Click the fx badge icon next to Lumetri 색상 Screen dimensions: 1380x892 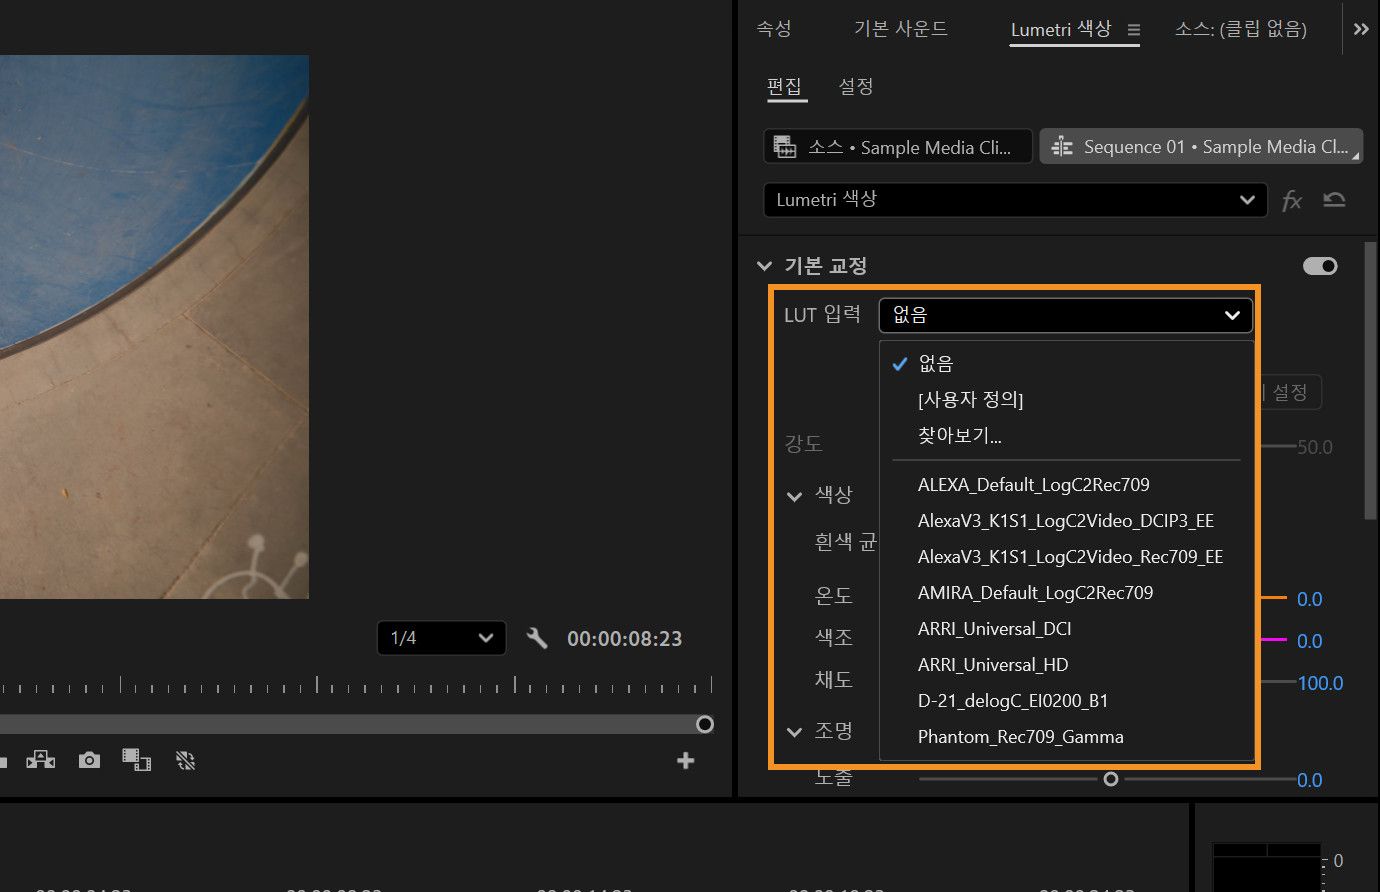pos(1292,200)
